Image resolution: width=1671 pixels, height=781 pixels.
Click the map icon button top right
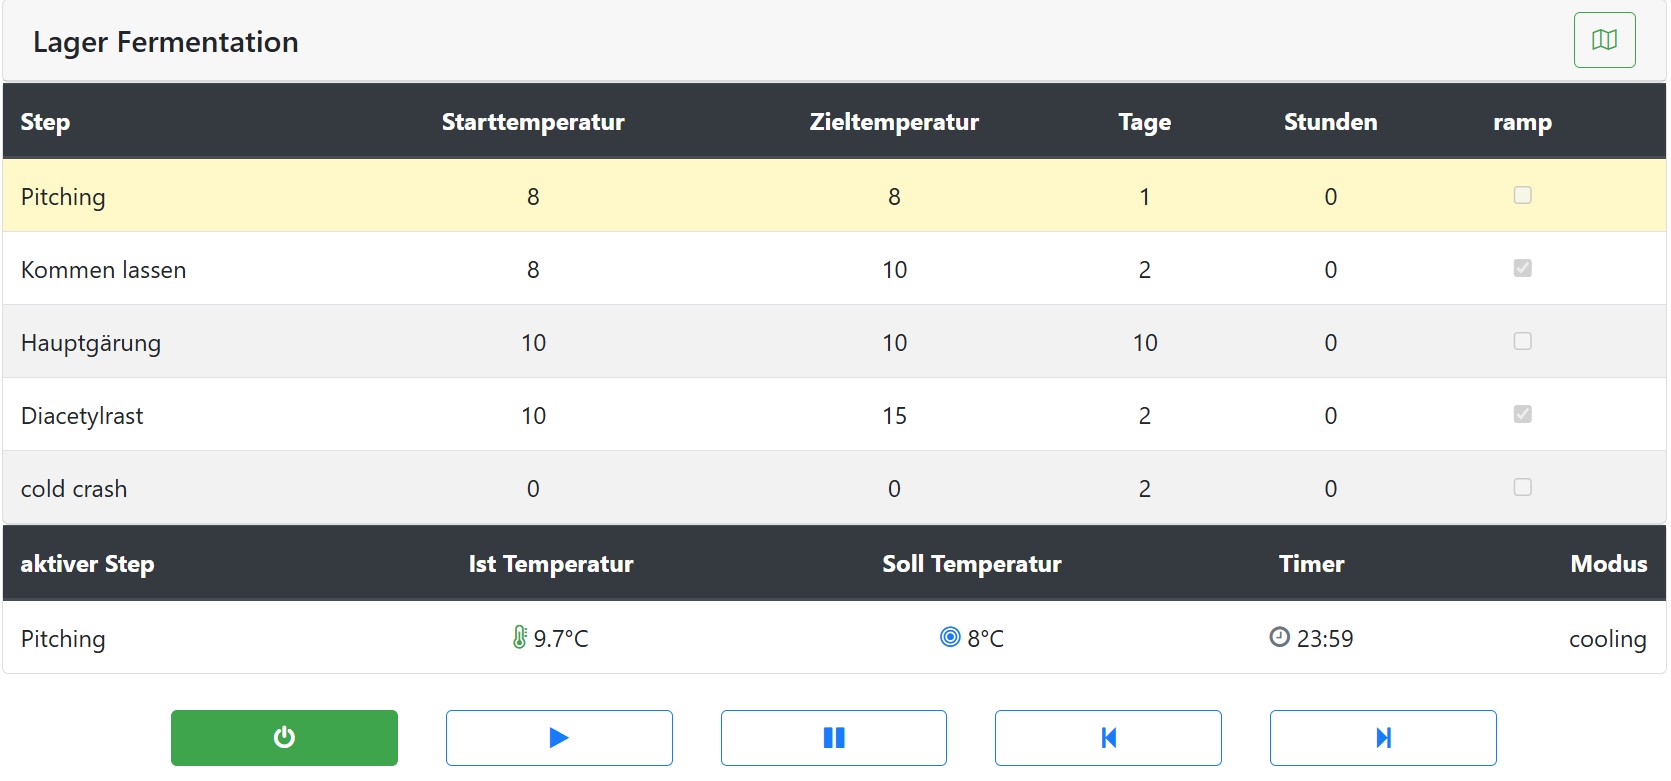pyautogui.click(x=1604, y=40)
